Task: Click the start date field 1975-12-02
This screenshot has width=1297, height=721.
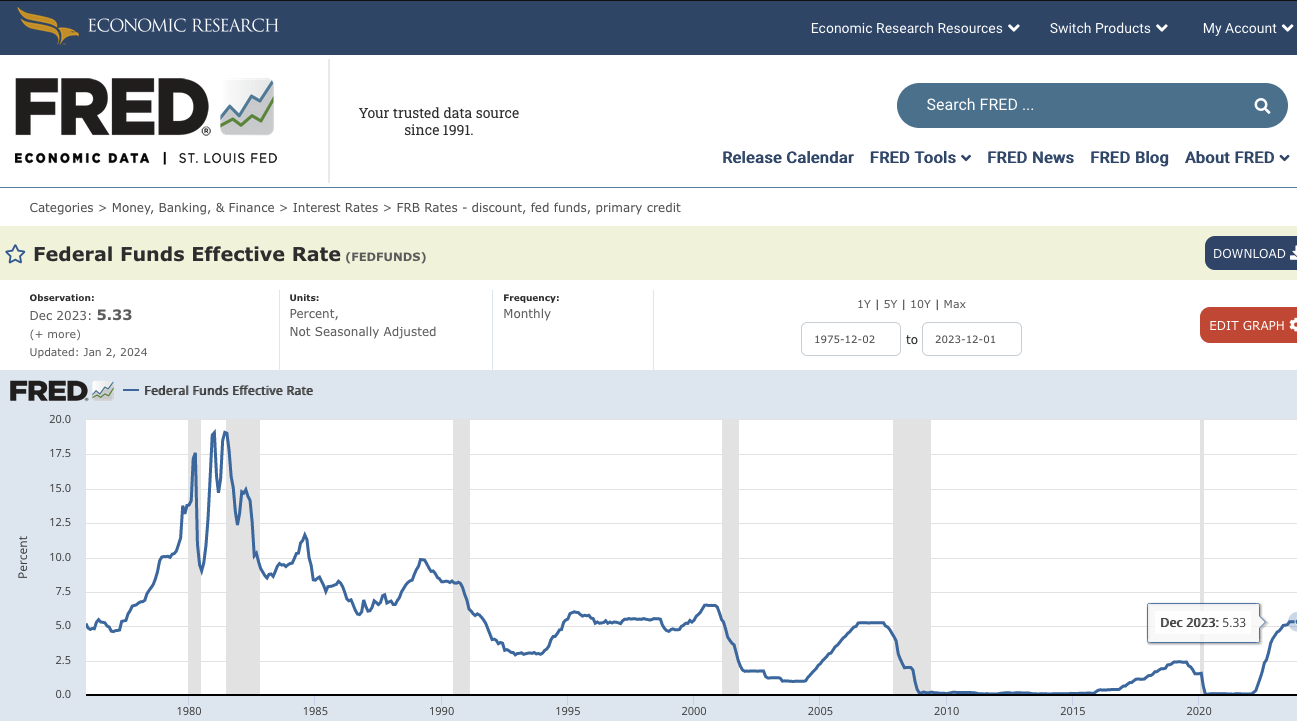Action: pos(851,339)
